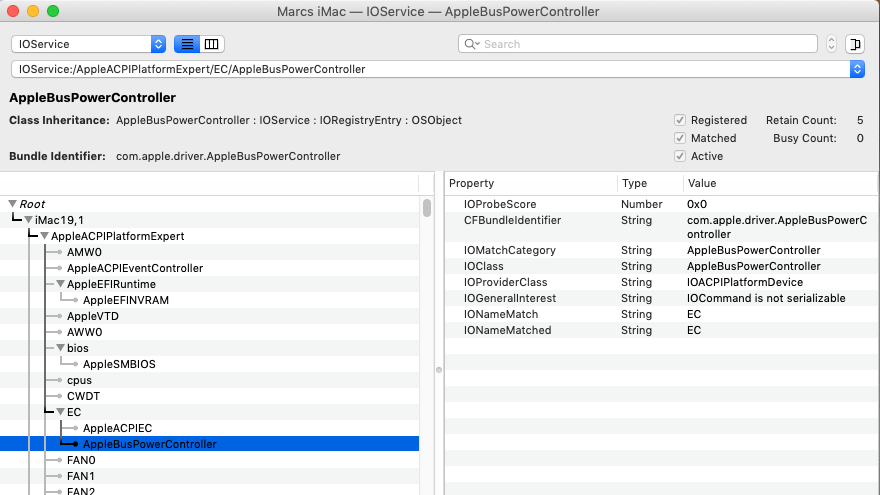Select the AppleACPIEC tree entry
Viewport: 880px width, 495px height.
[117, 428]
